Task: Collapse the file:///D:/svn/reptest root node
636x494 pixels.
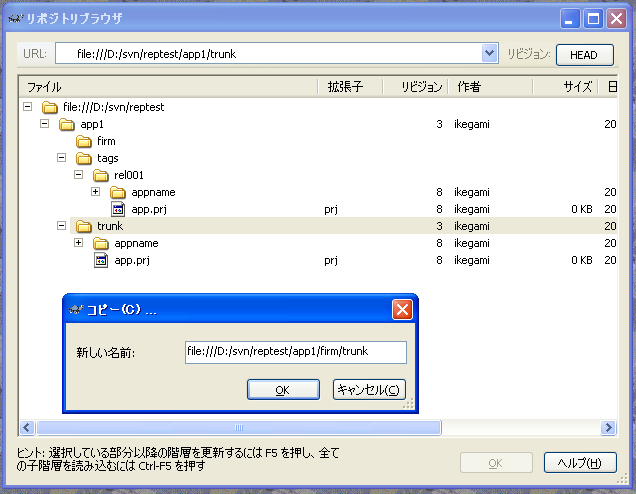Action: 28,107
